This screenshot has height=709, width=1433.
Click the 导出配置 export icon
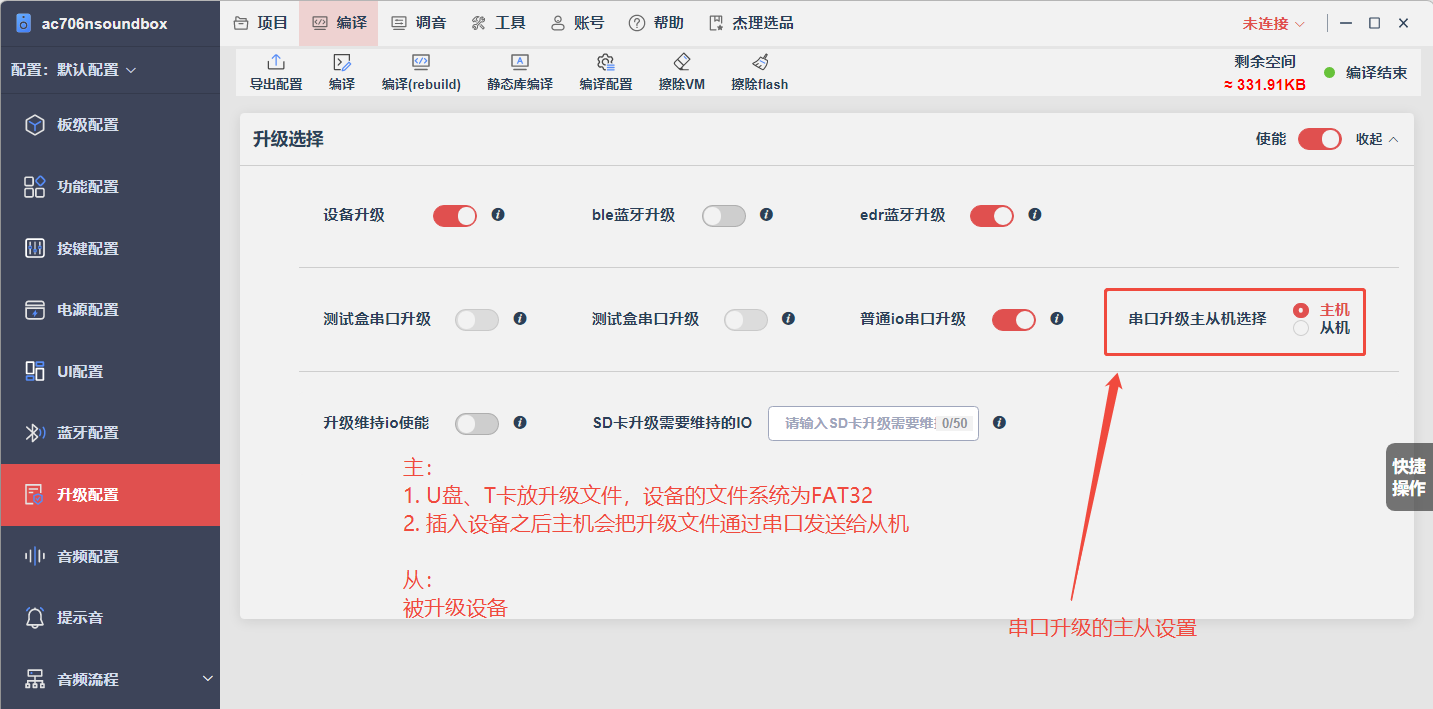click(276, 63)
